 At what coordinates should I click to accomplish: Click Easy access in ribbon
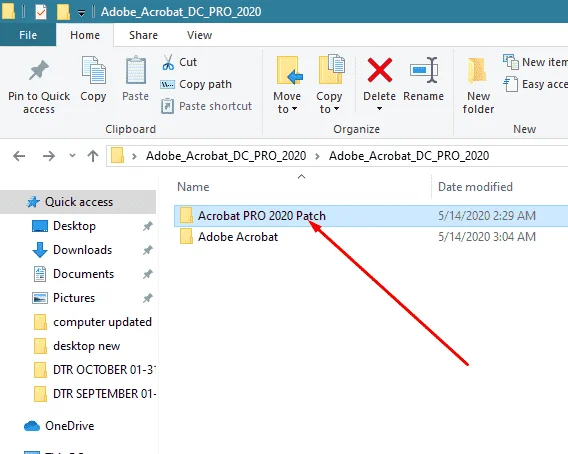click(x=535, y=84)
